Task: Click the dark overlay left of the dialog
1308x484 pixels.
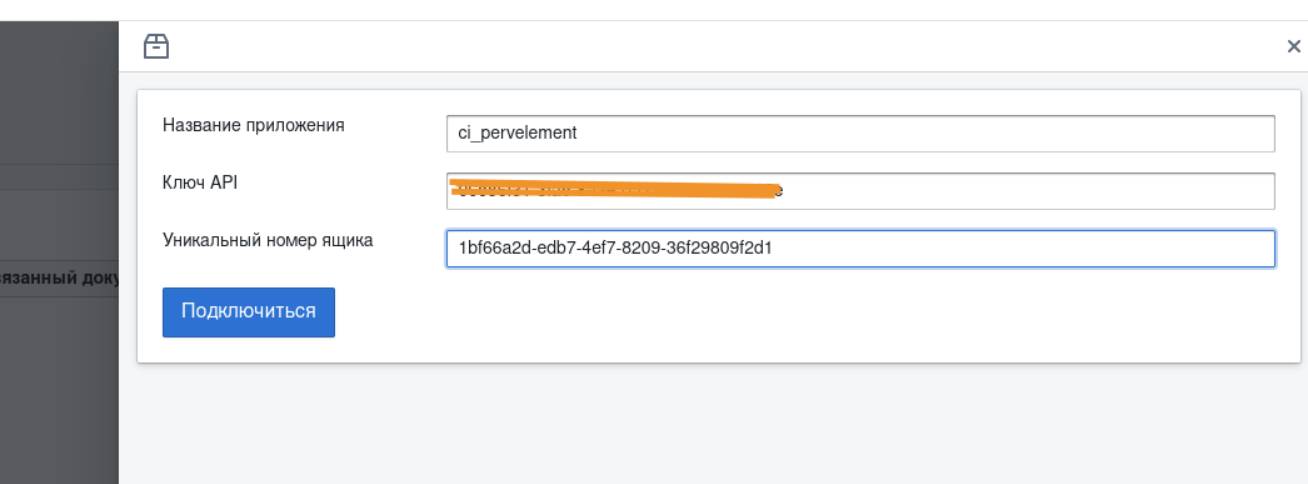Action: pos(60,400)
